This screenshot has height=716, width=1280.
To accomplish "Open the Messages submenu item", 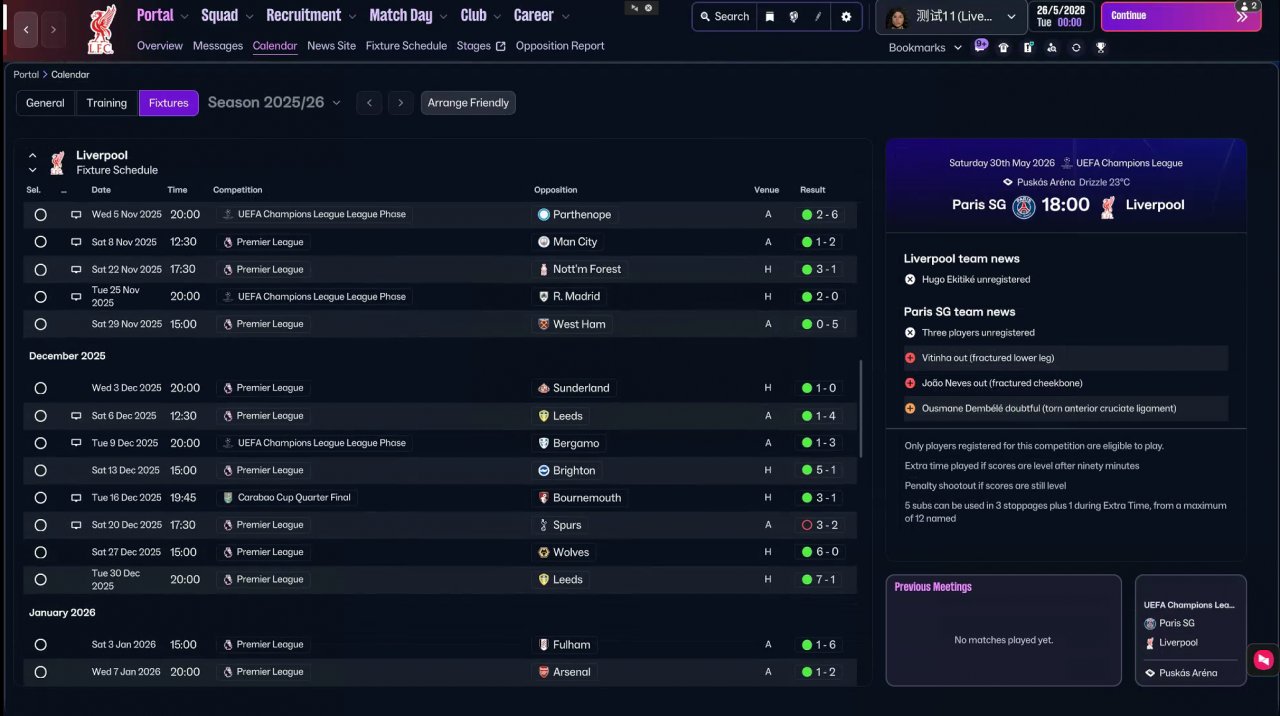I will 218,46.
